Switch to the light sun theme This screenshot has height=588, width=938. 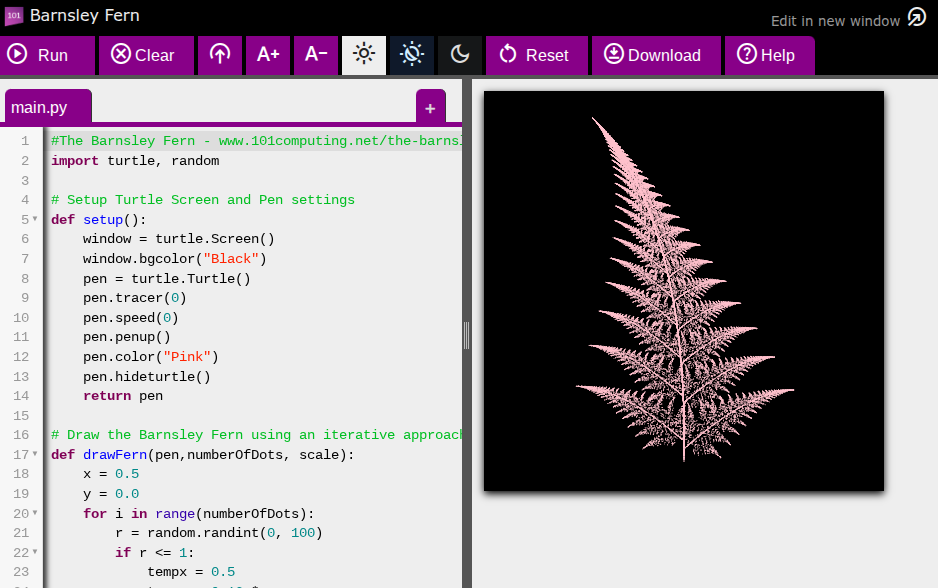(x=364, y=55)
